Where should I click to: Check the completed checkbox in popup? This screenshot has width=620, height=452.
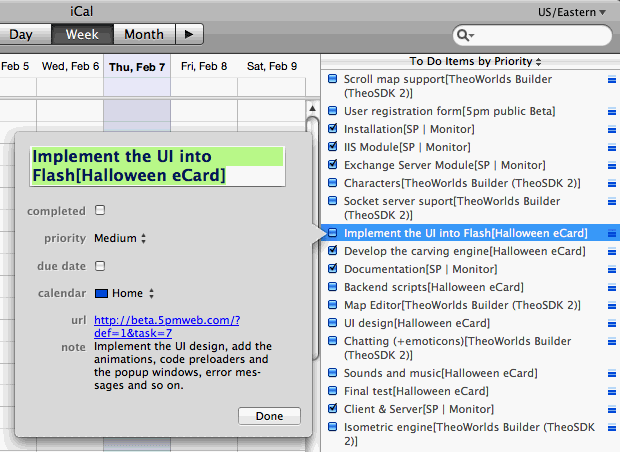[100, 211]
